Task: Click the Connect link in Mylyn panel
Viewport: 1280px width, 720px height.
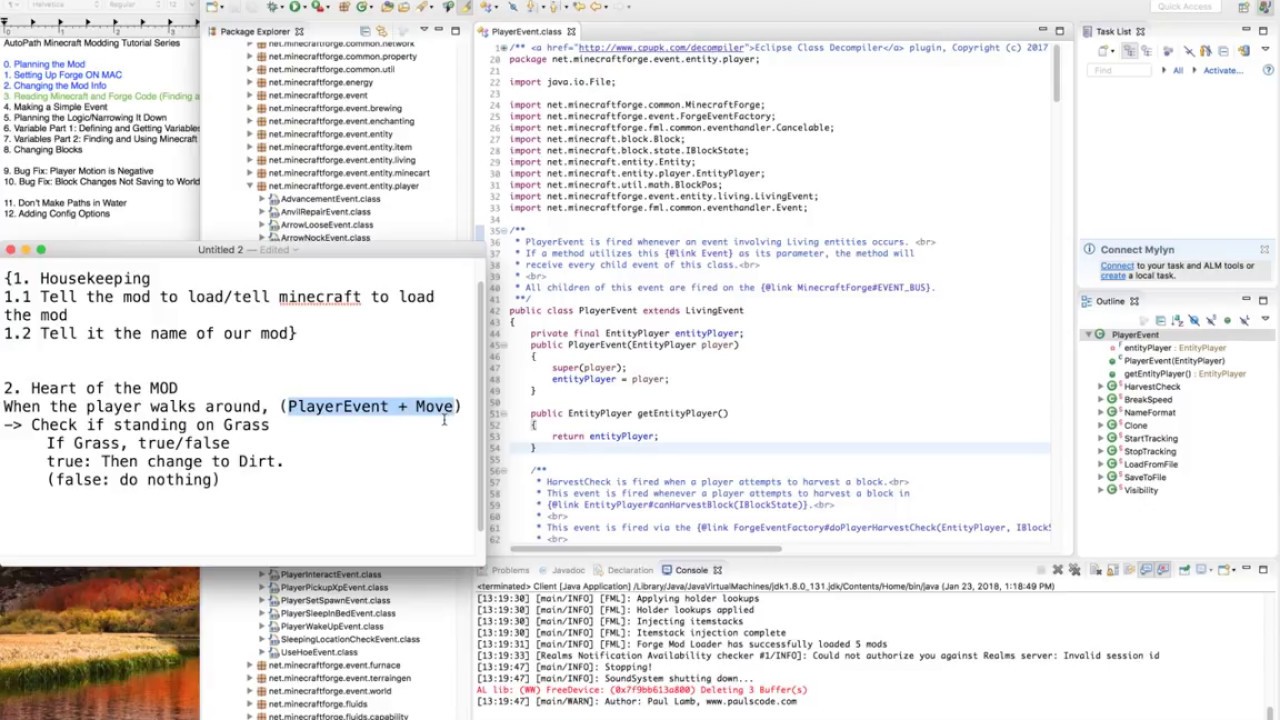Action: point(1117,266)
